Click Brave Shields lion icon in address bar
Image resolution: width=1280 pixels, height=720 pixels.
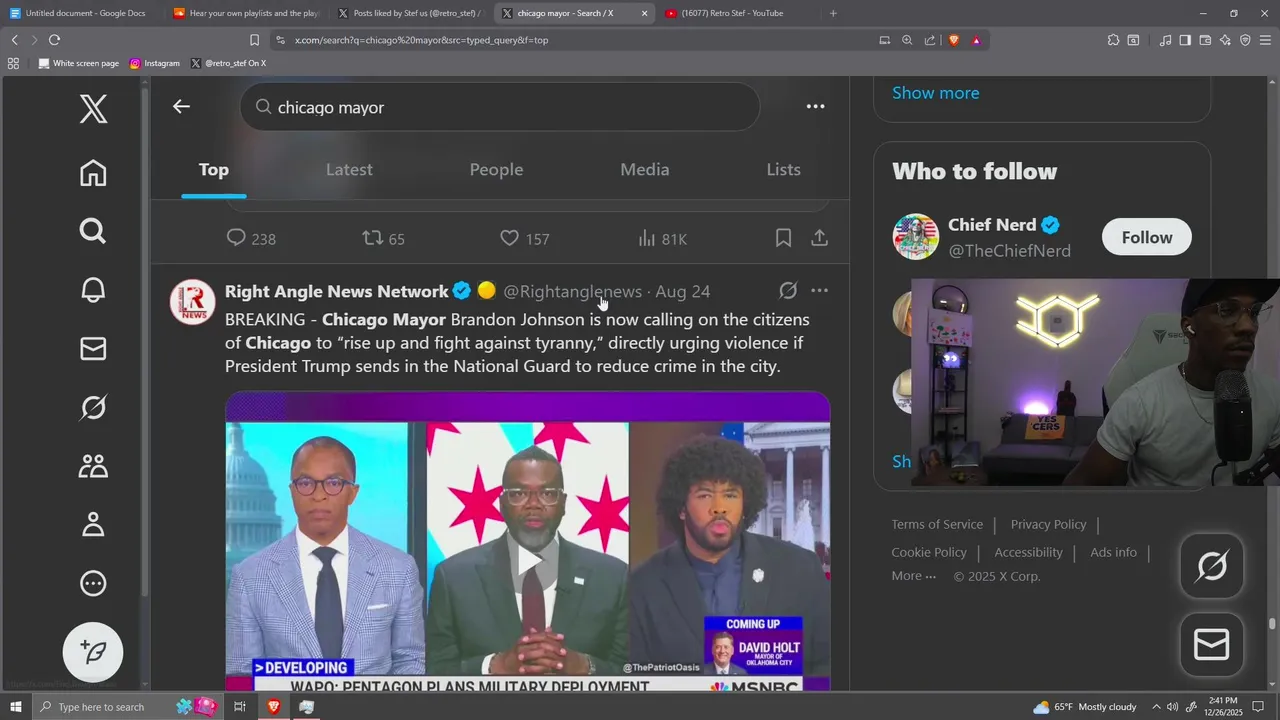click(x=953, y=40)
